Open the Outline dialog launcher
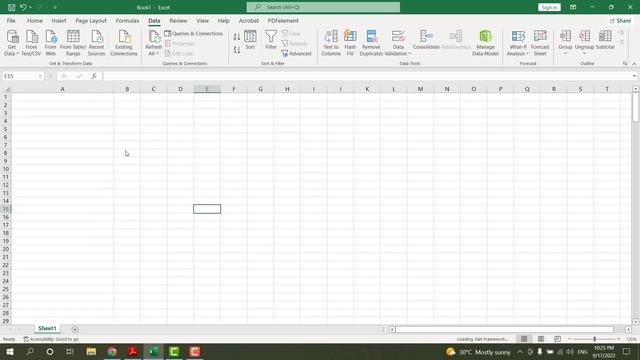The height and width of the screenshot is (360, 640). coord(625,63)
